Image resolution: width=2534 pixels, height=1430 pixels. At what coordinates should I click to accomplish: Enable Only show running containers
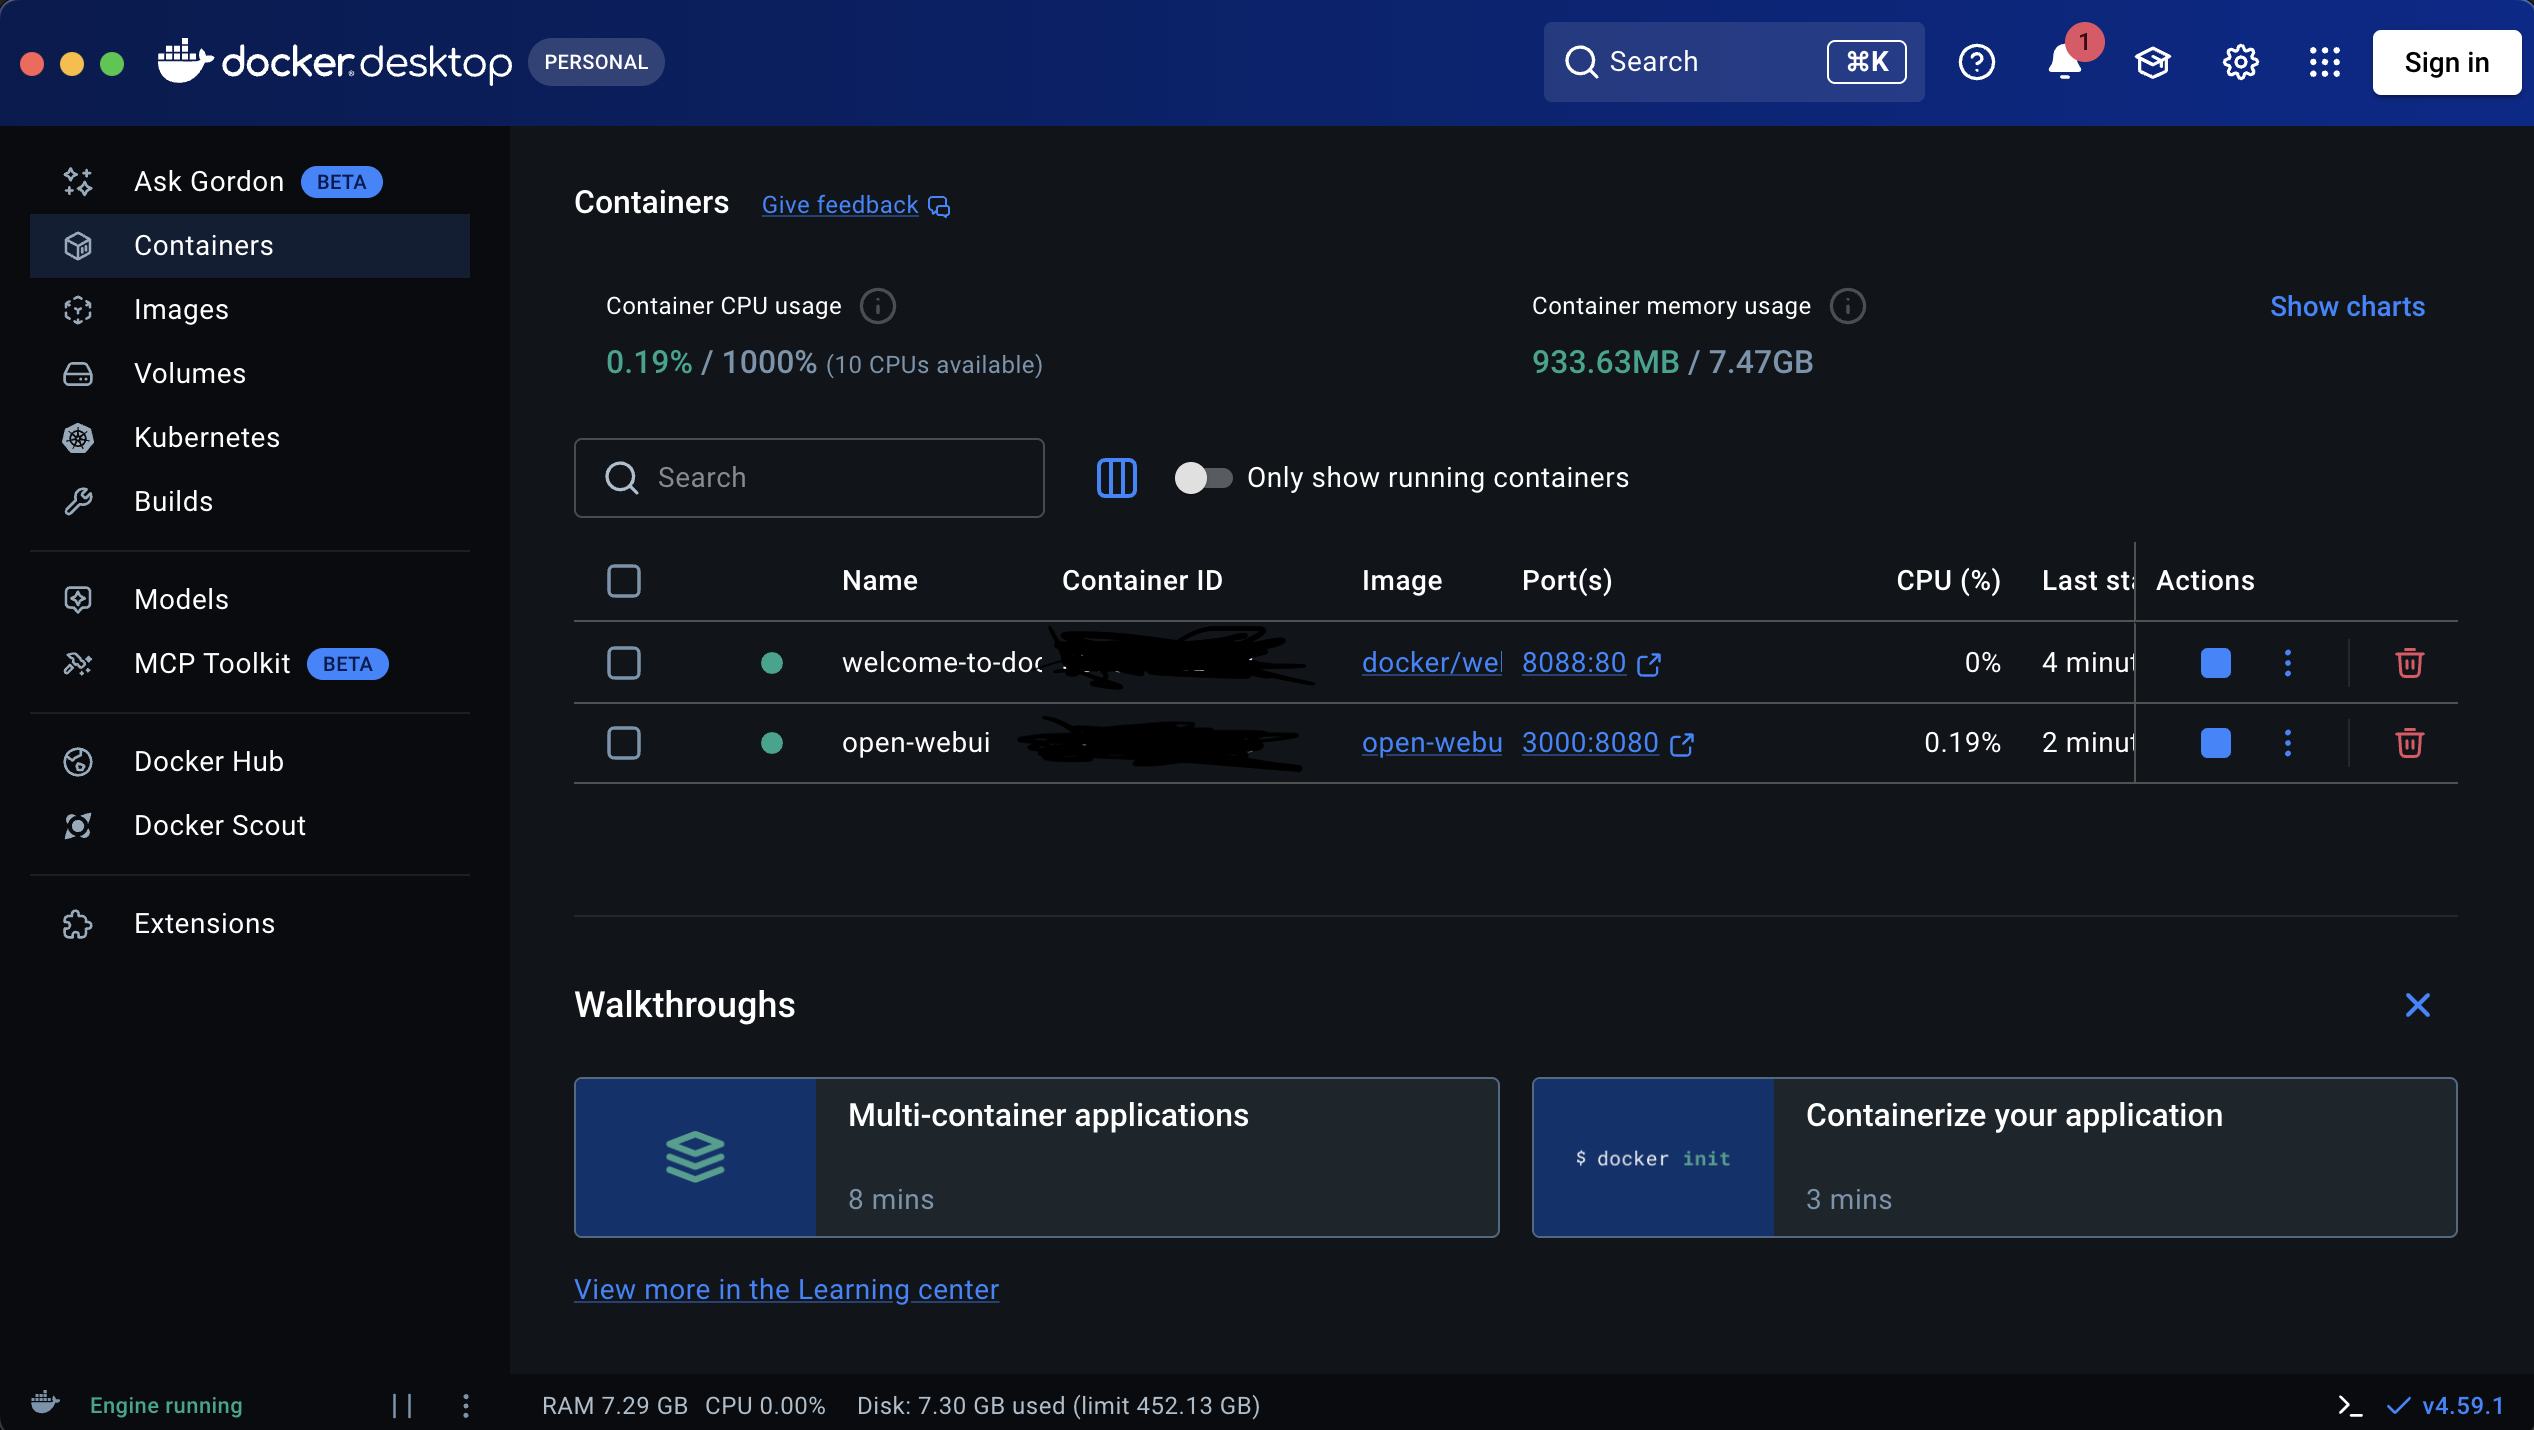coord(1202,478)
